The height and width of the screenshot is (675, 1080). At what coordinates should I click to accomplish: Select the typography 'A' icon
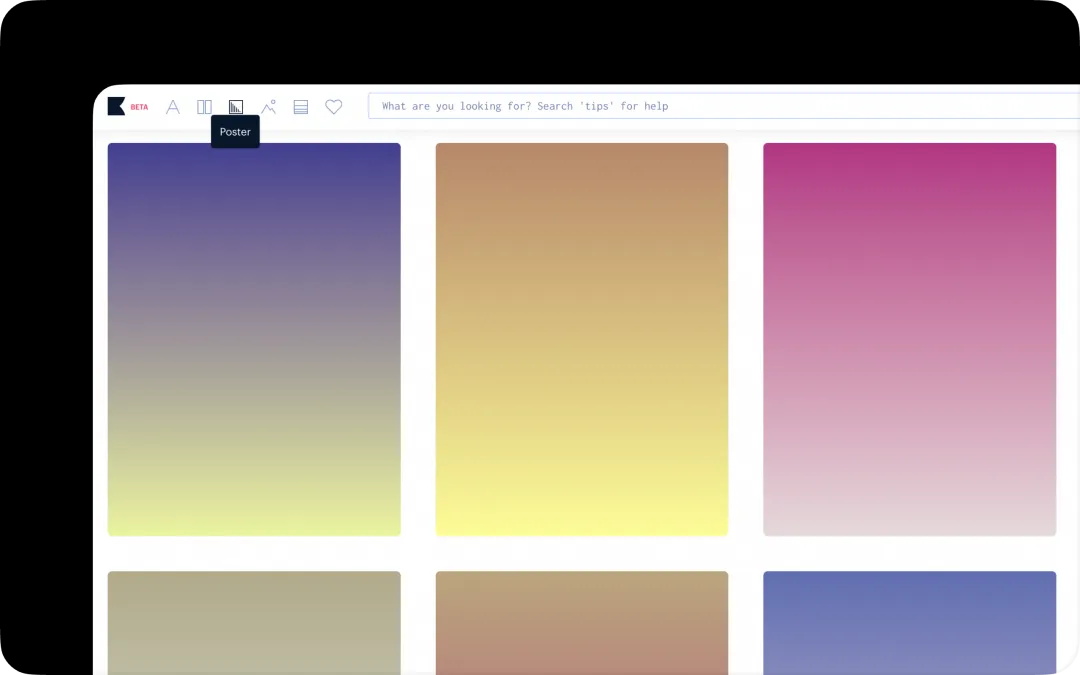(173, 107)
